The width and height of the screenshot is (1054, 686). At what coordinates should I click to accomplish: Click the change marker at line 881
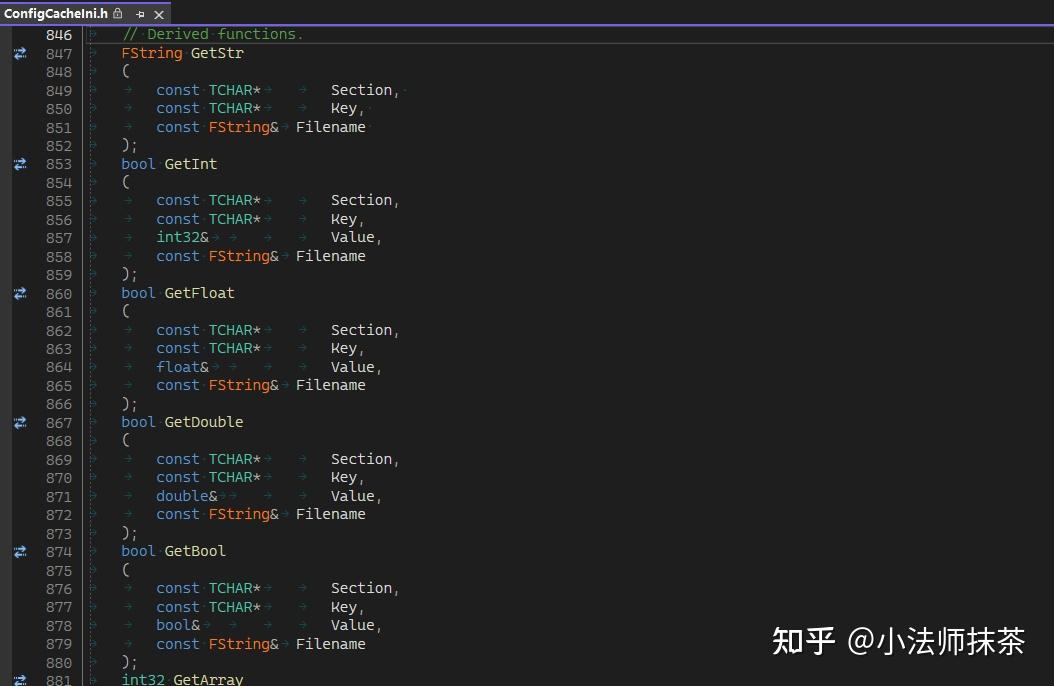point(20,679)
